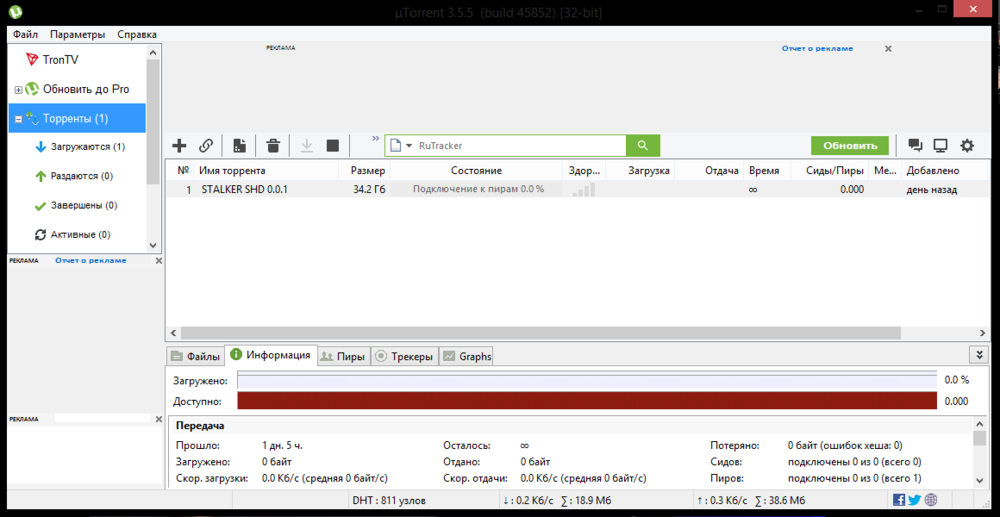
Task: Click the green Обновить button
Action: coord(849,145)
